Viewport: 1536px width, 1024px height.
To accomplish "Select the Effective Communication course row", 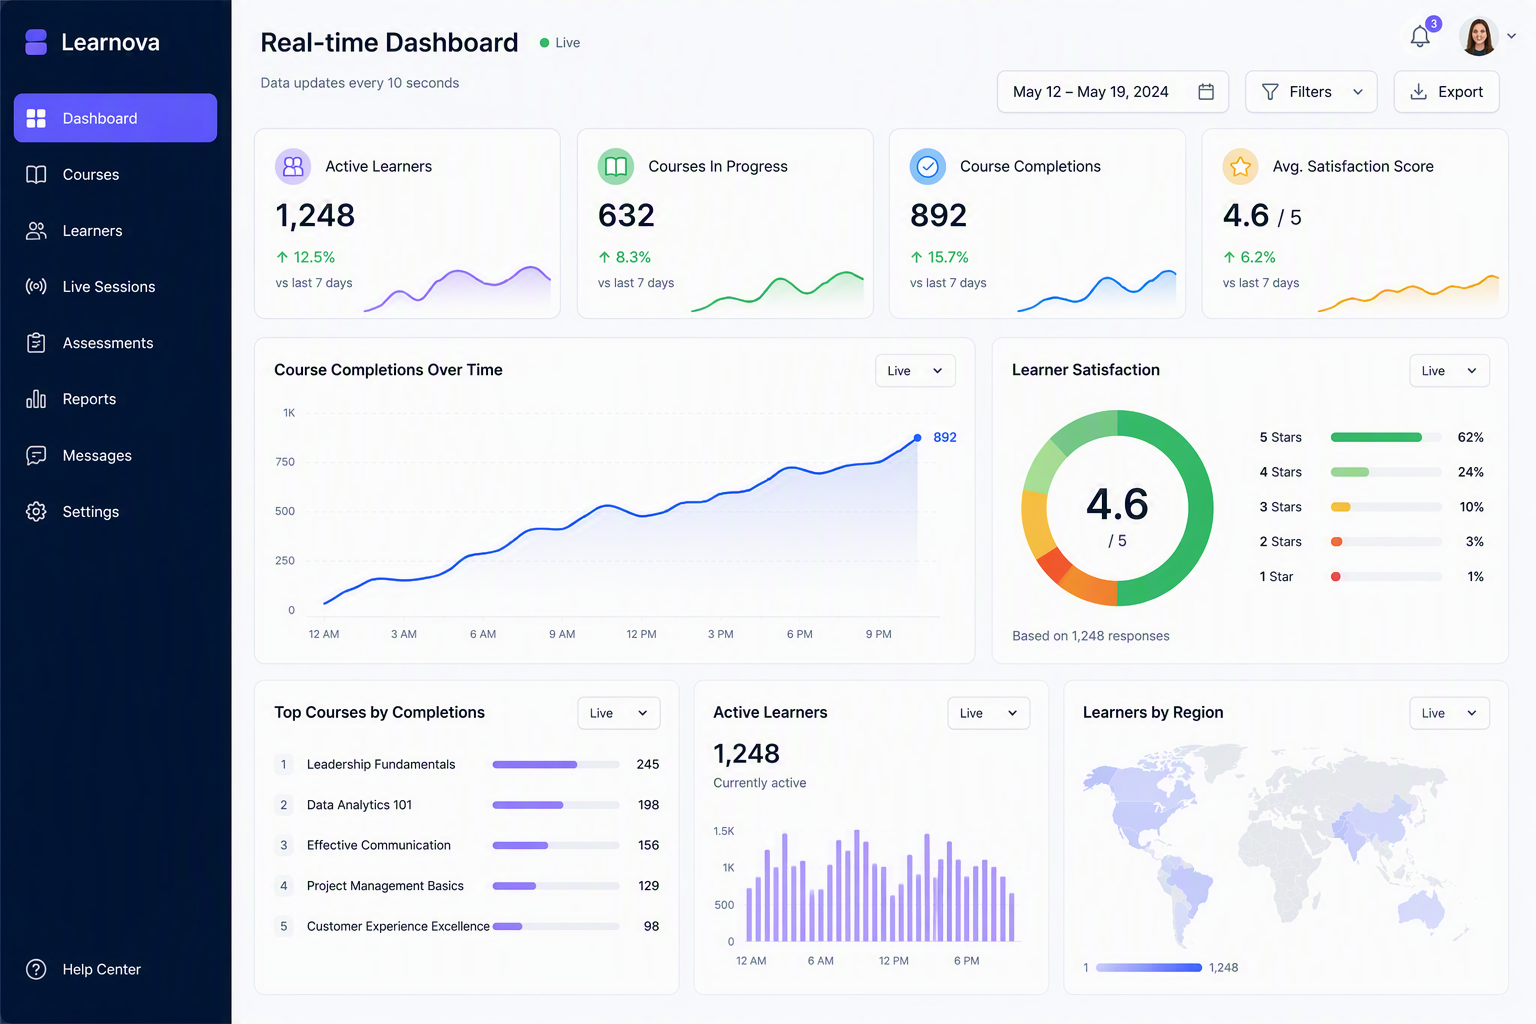I will (467, 845).
